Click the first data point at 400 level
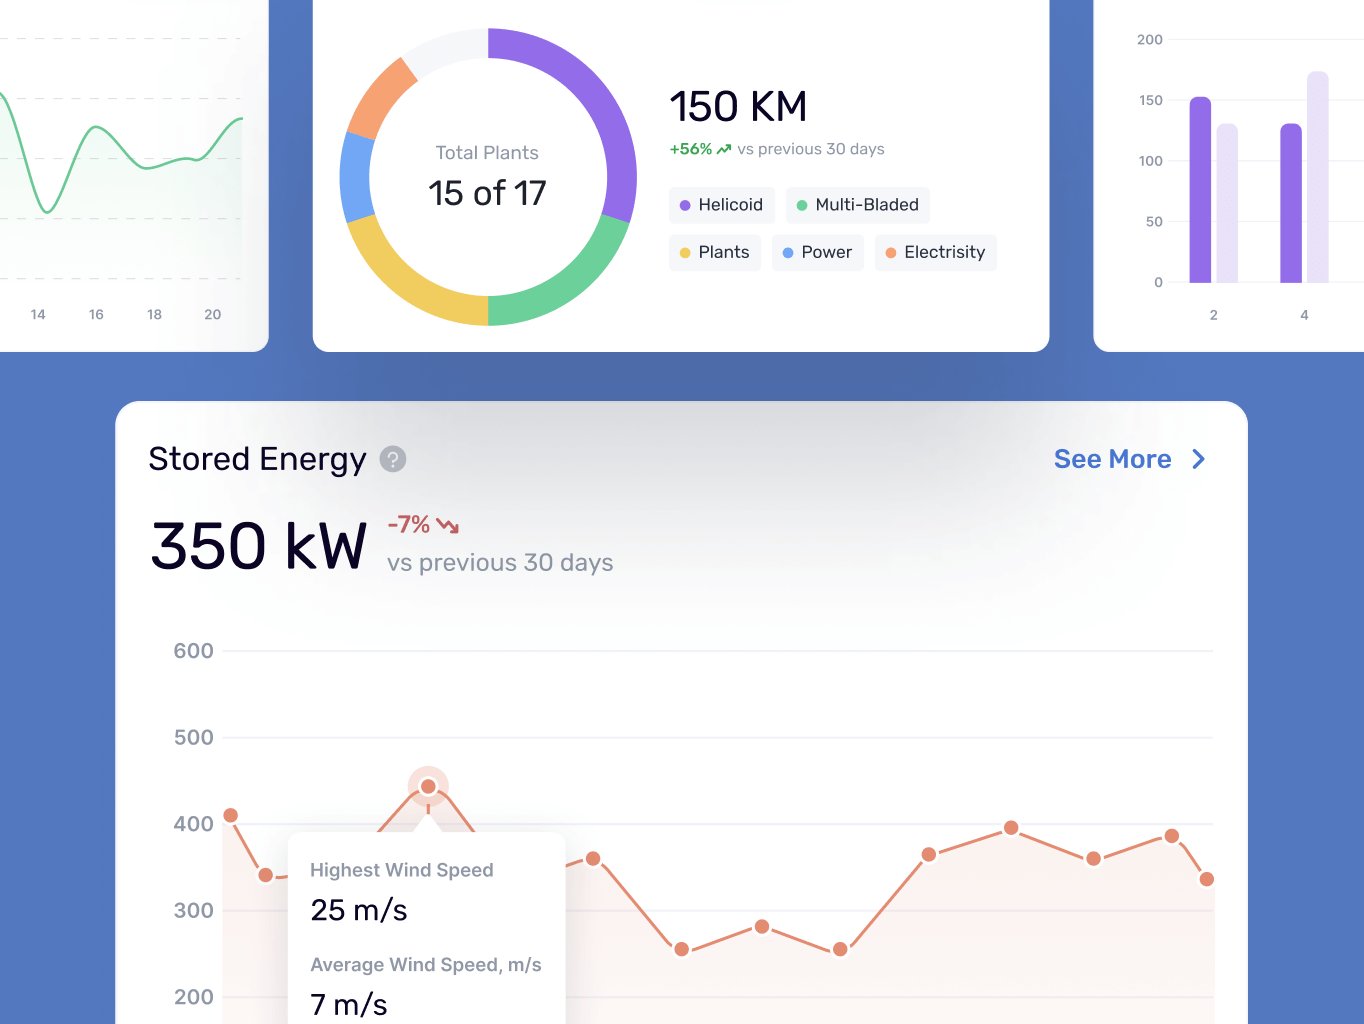The width and height of the screenshot is (1364, 1024). tap(231, 815)
